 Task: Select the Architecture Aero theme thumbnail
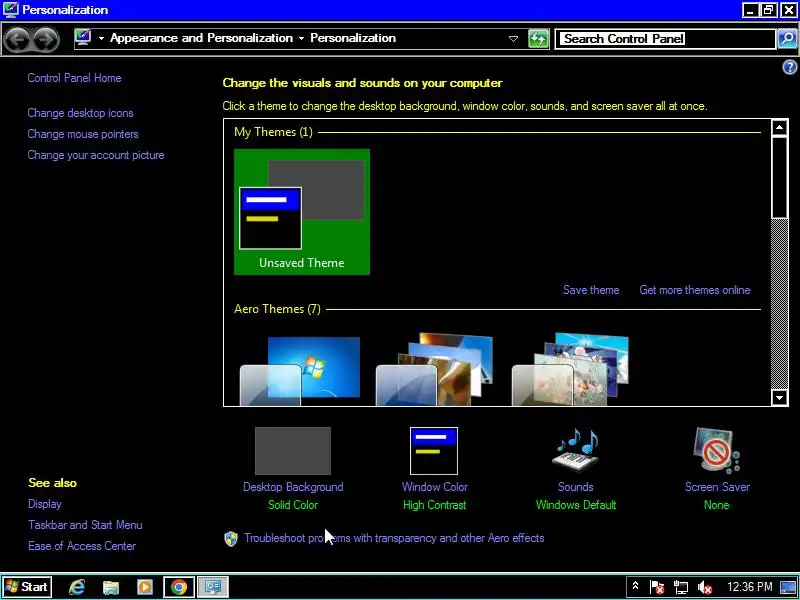[x=435, y=370]
